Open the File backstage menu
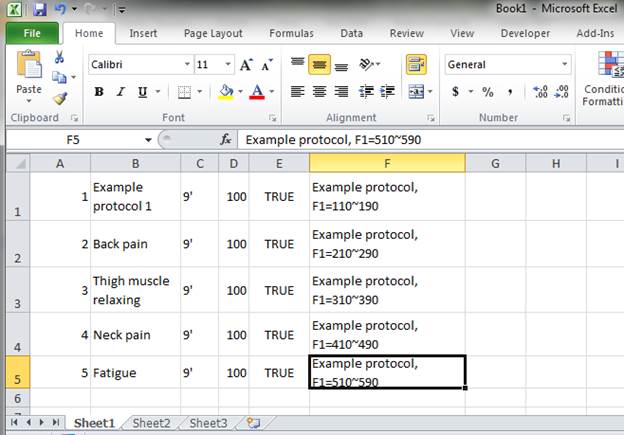 (x=32, y=33)
